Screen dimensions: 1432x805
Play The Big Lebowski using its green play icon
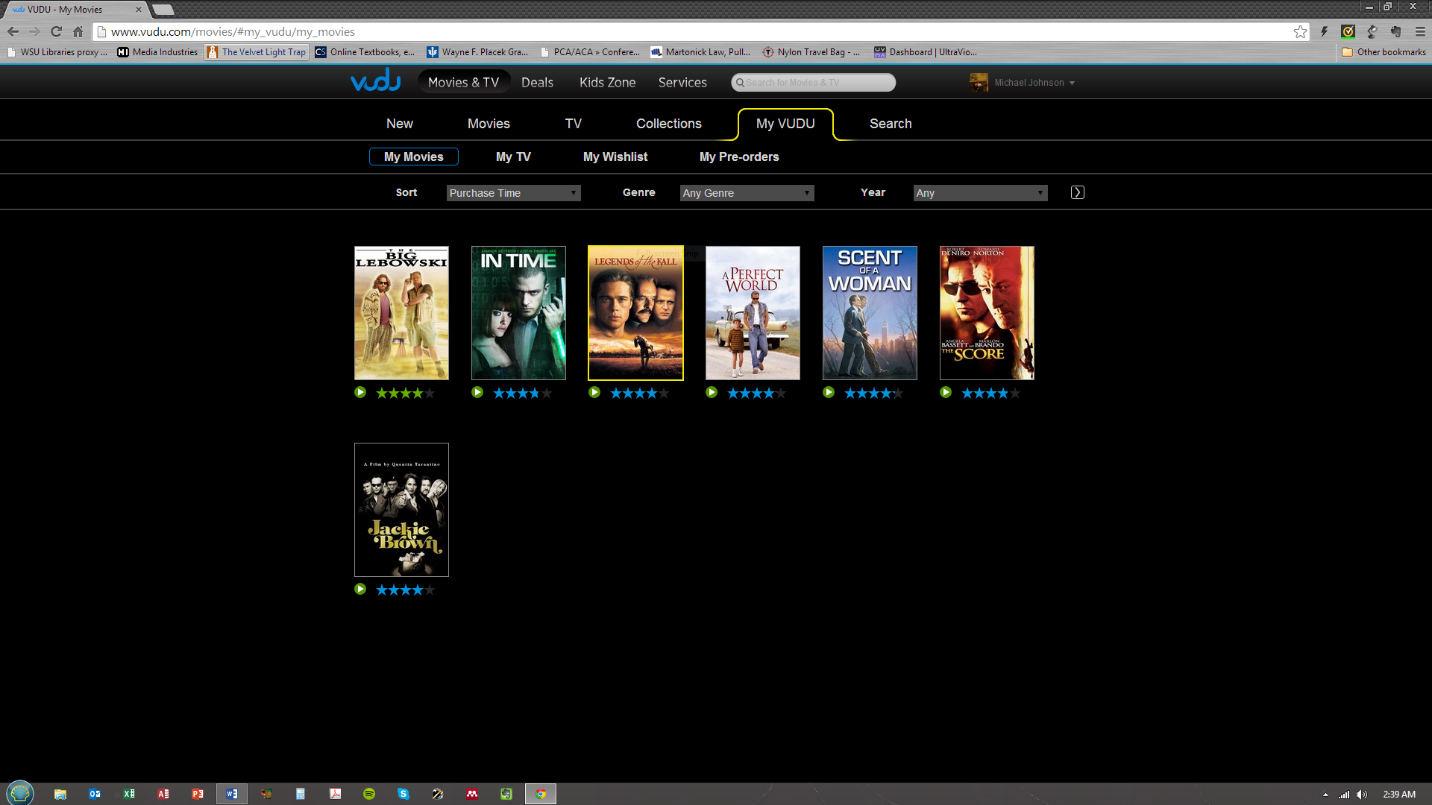point(360,392)
